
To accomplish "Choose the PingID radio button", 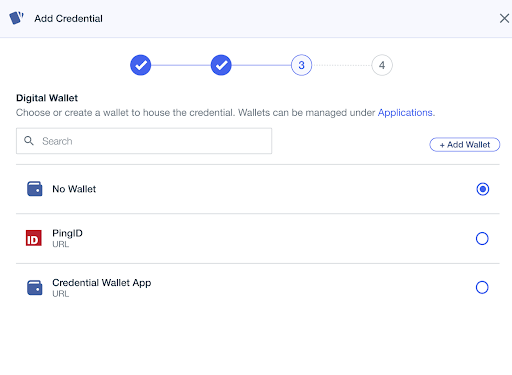I will point(482,238).
